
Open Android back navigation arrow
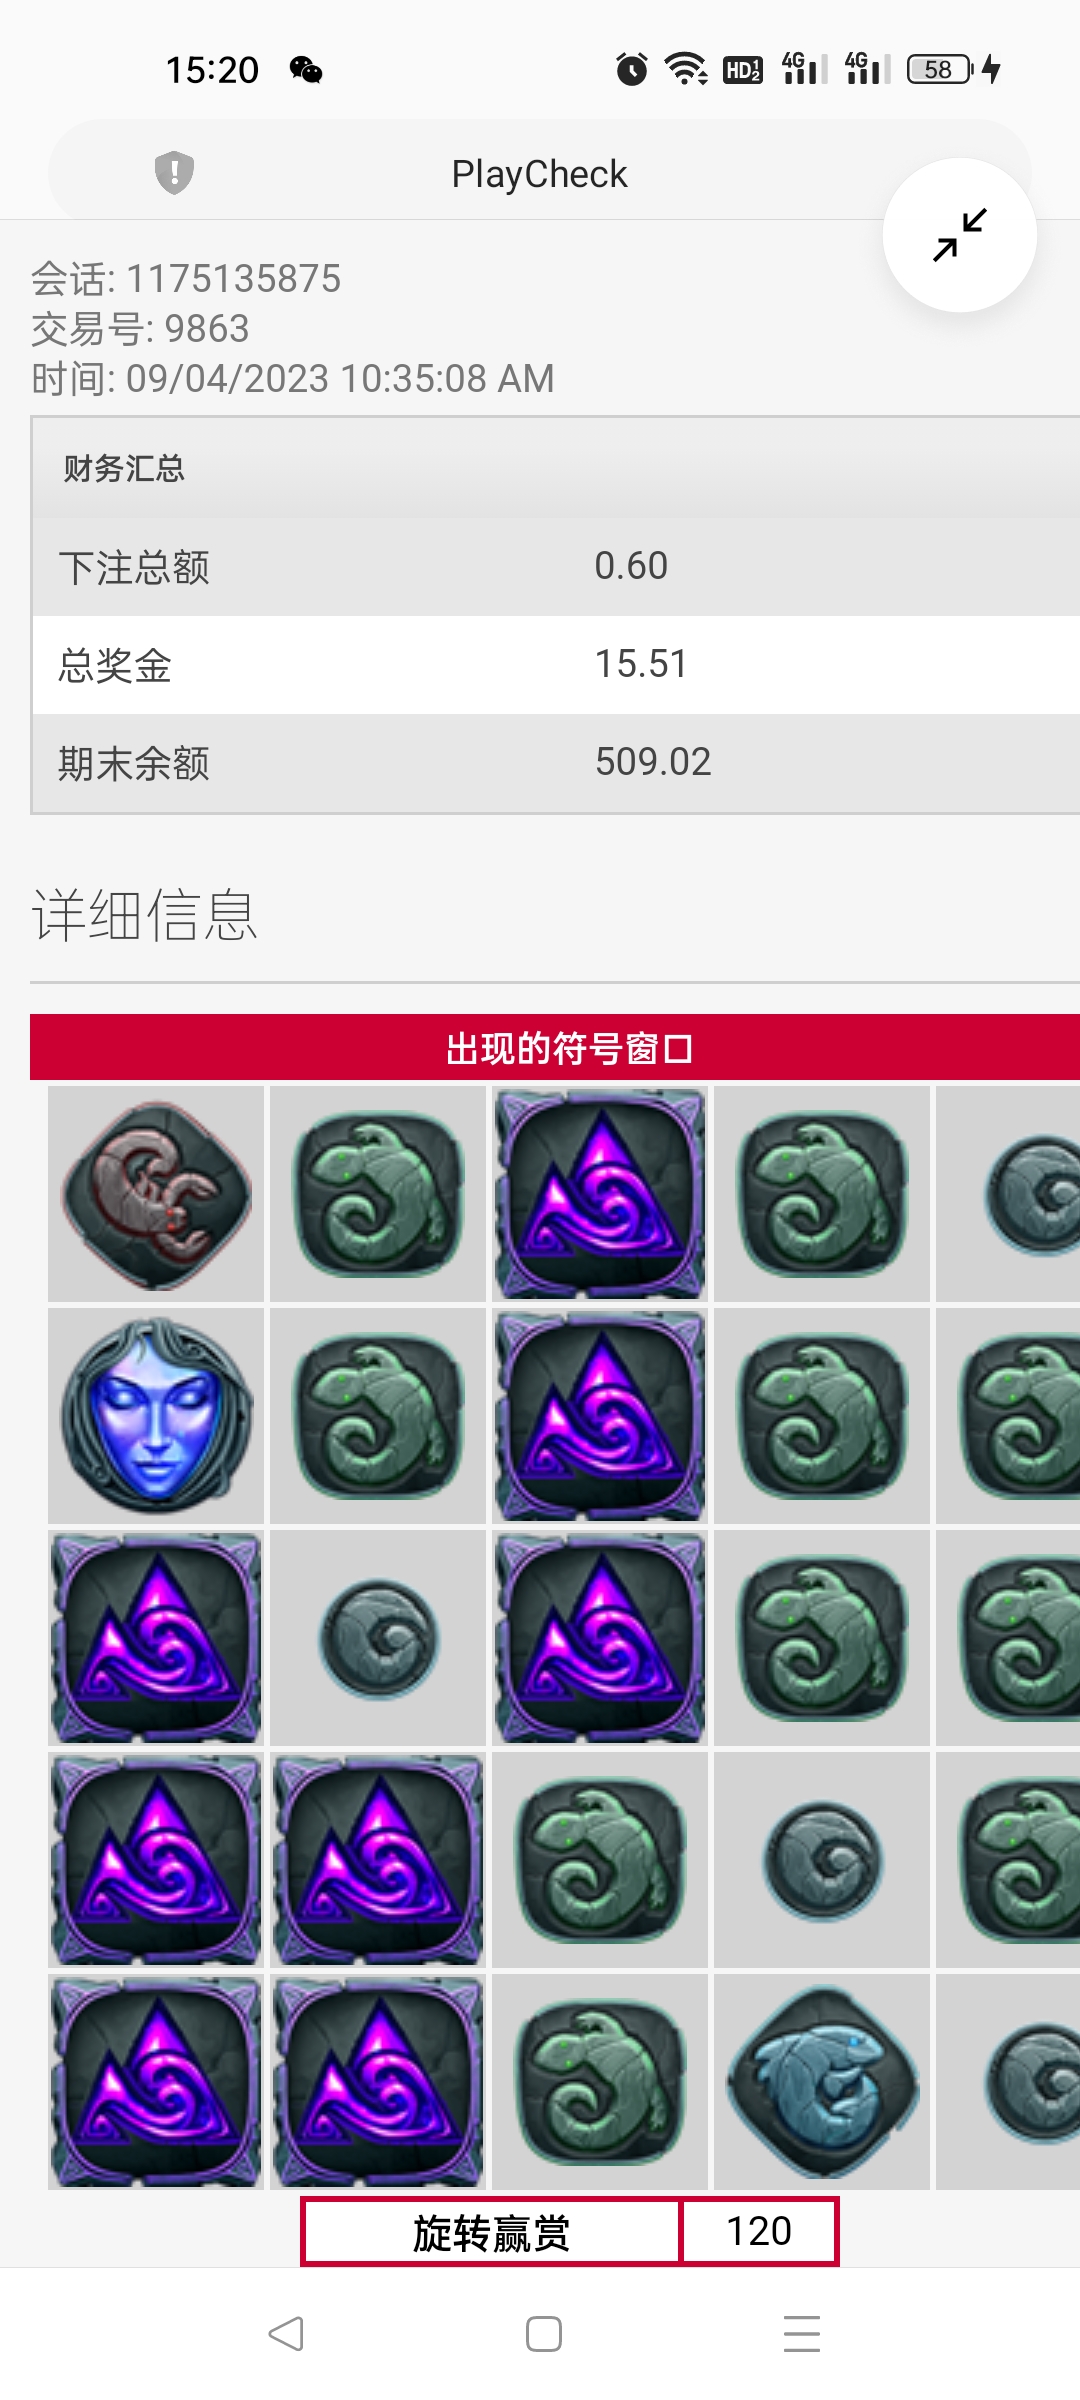click(286, 2334)
